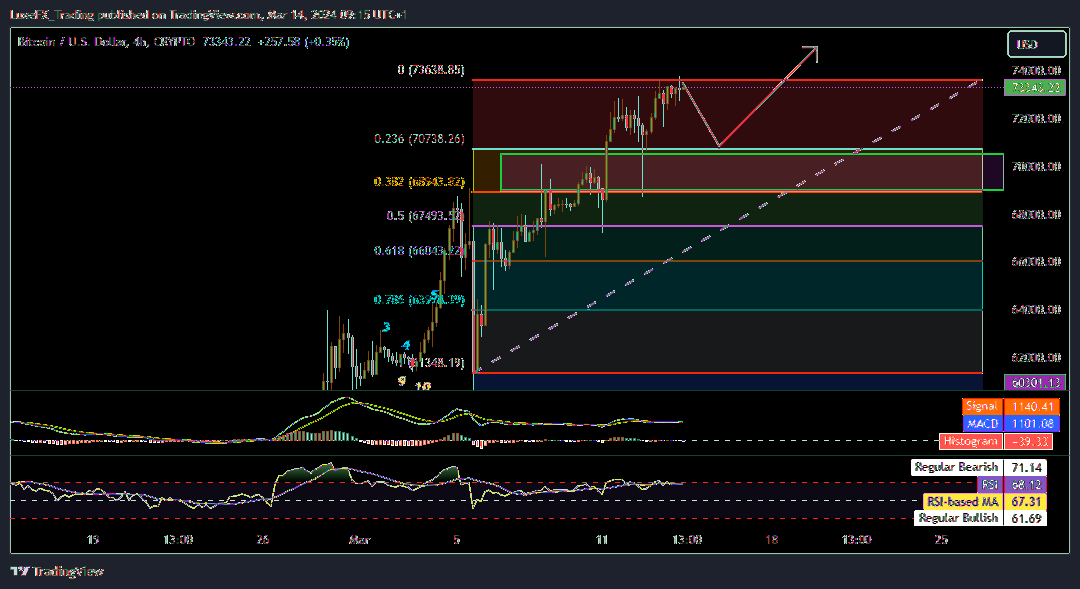Select the MACD indicator label
The image size is (1080, 589).
[x=983, y=424]
